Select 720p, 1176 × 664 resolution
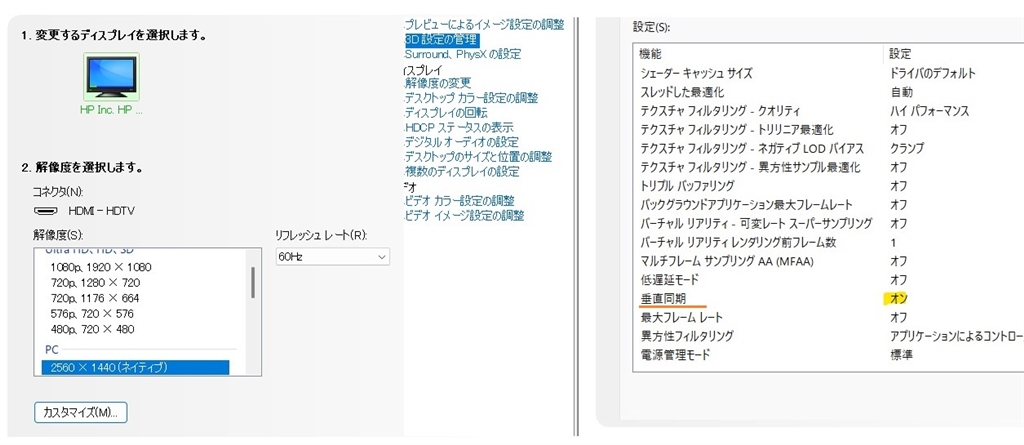The image size is (1024, 445). point(95,299)
